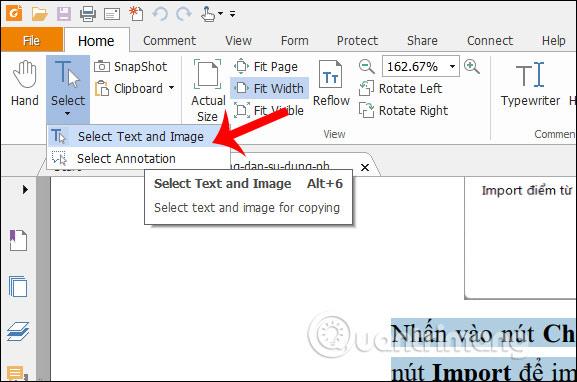Choose Select Text and Image menu item

(138, 137)
